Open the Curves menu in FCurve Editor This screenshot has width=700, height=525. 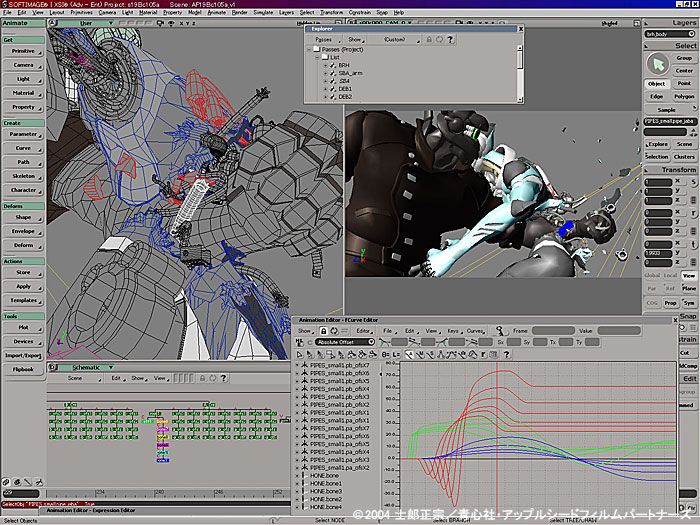point(475,330)
